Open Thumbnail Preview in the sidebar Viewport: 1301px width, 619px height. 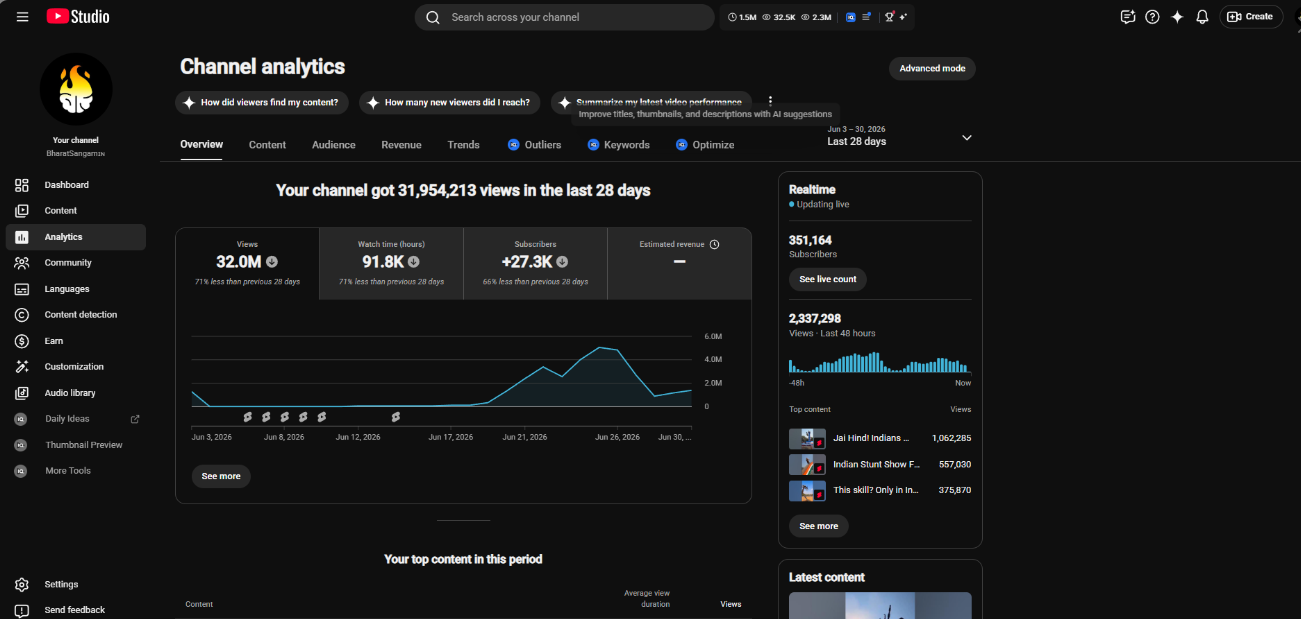pyautogui.click(x=76, y=445)
